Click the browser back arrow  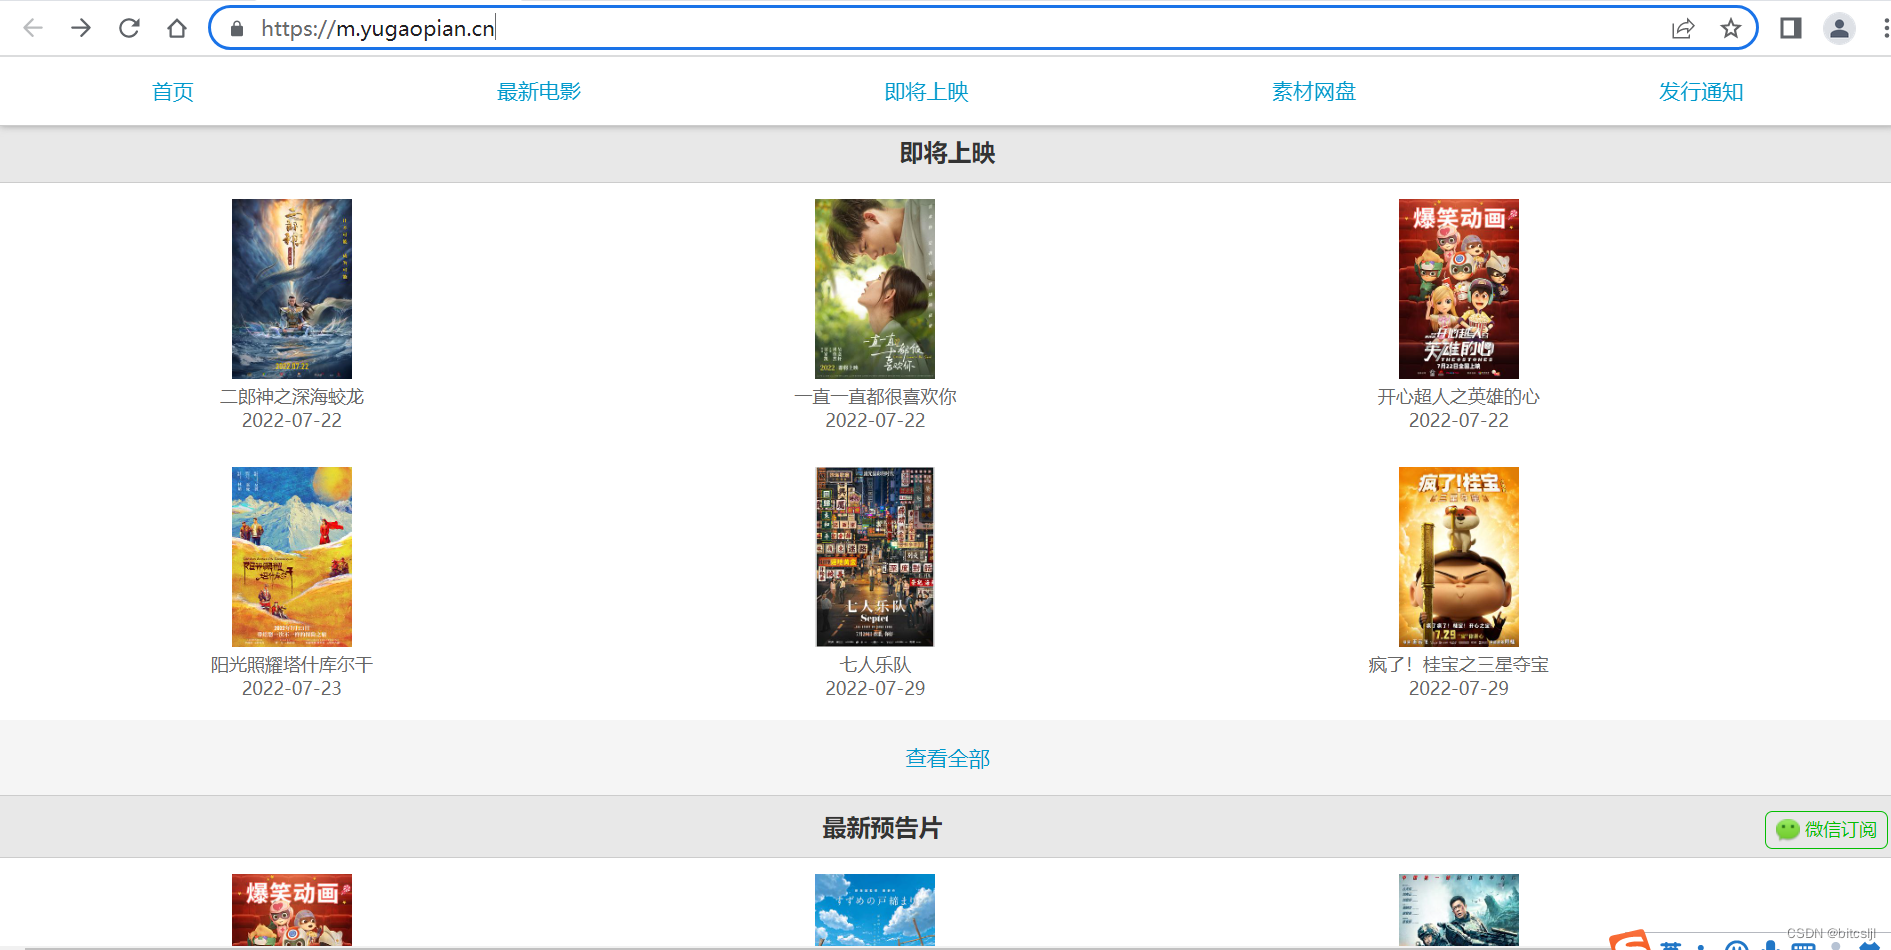pyautogui.click(x=33, y=28)
